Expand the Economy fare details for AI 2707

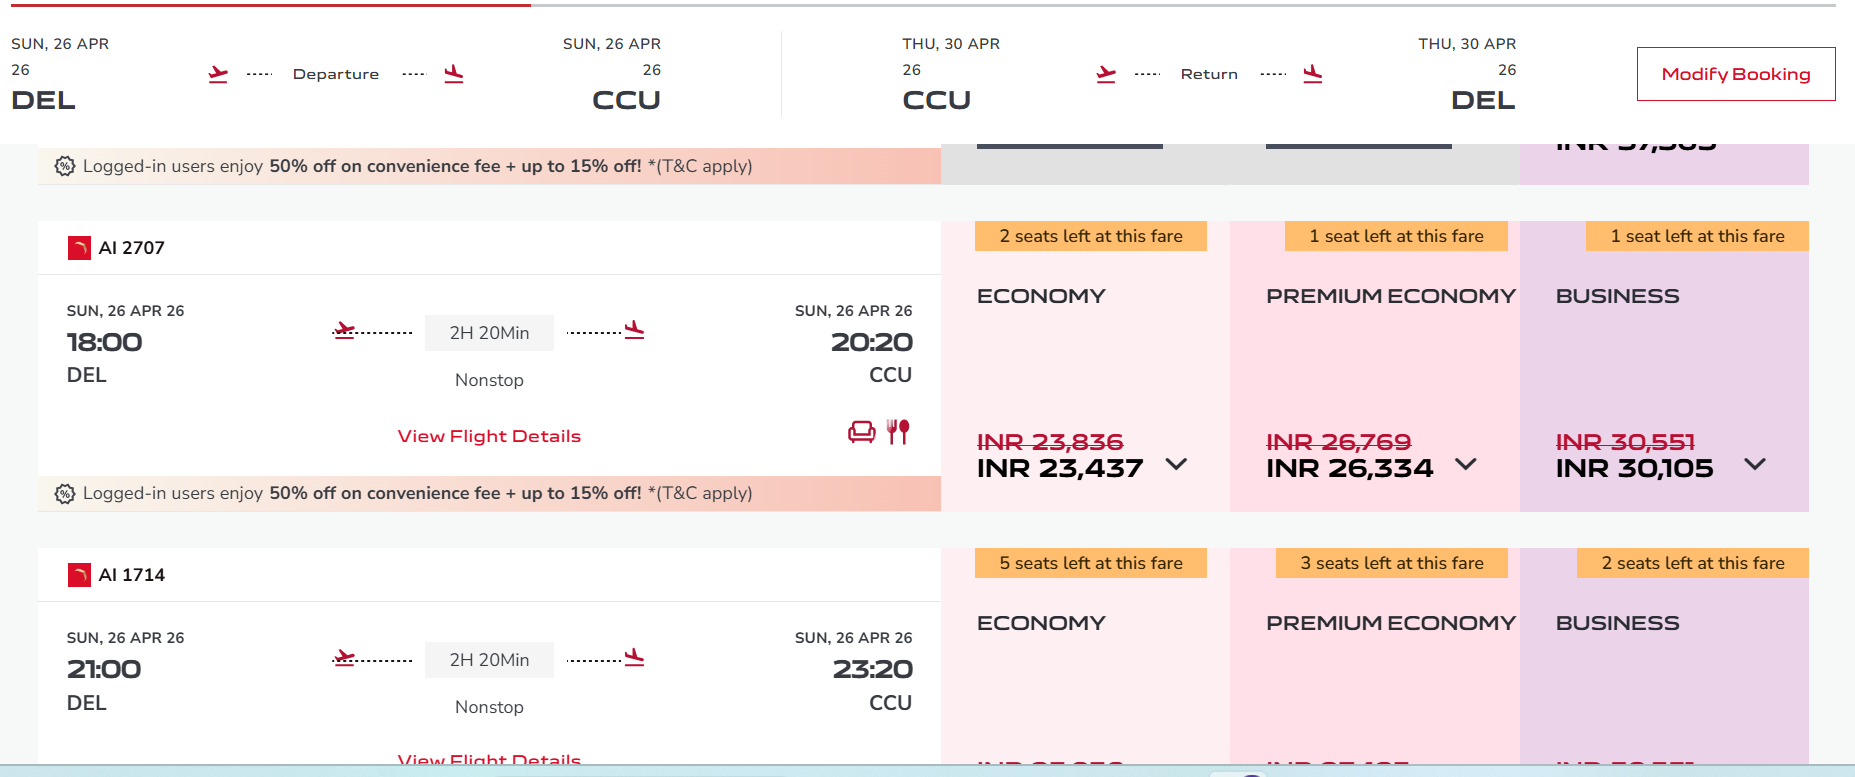(1177, 464)
